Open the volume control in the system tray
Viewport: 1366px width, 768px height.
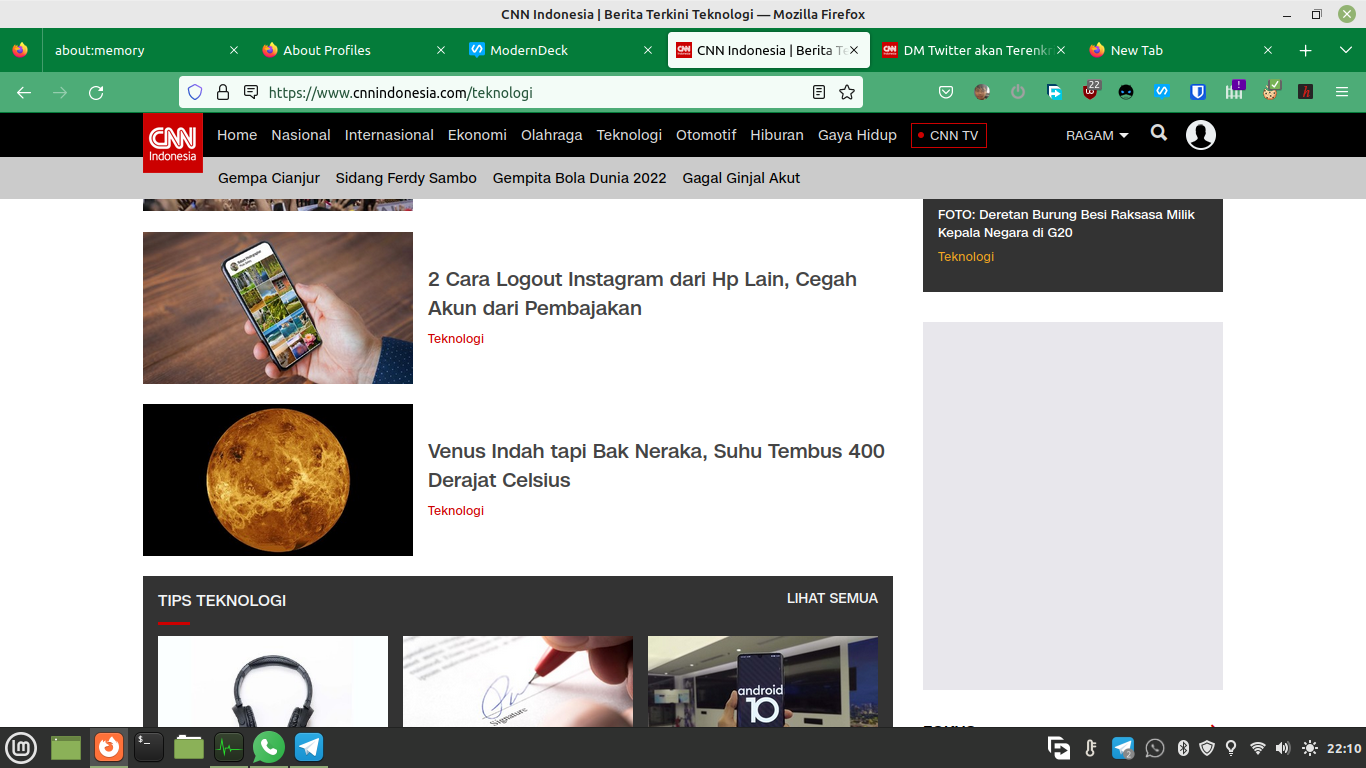click(x=1281, y=747)
